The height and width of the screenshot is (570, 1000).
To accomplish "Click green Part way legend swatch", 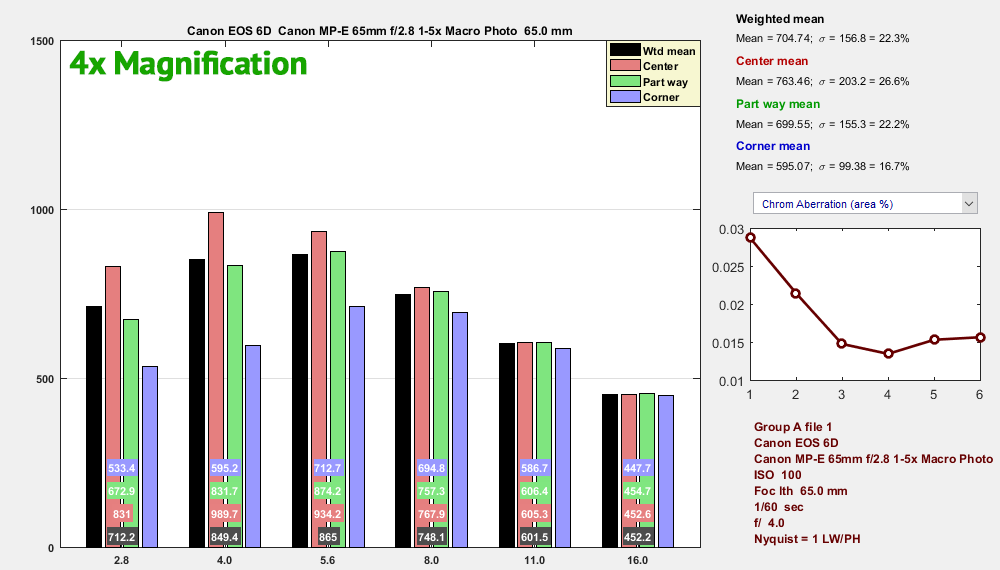I will click(624, 82).
